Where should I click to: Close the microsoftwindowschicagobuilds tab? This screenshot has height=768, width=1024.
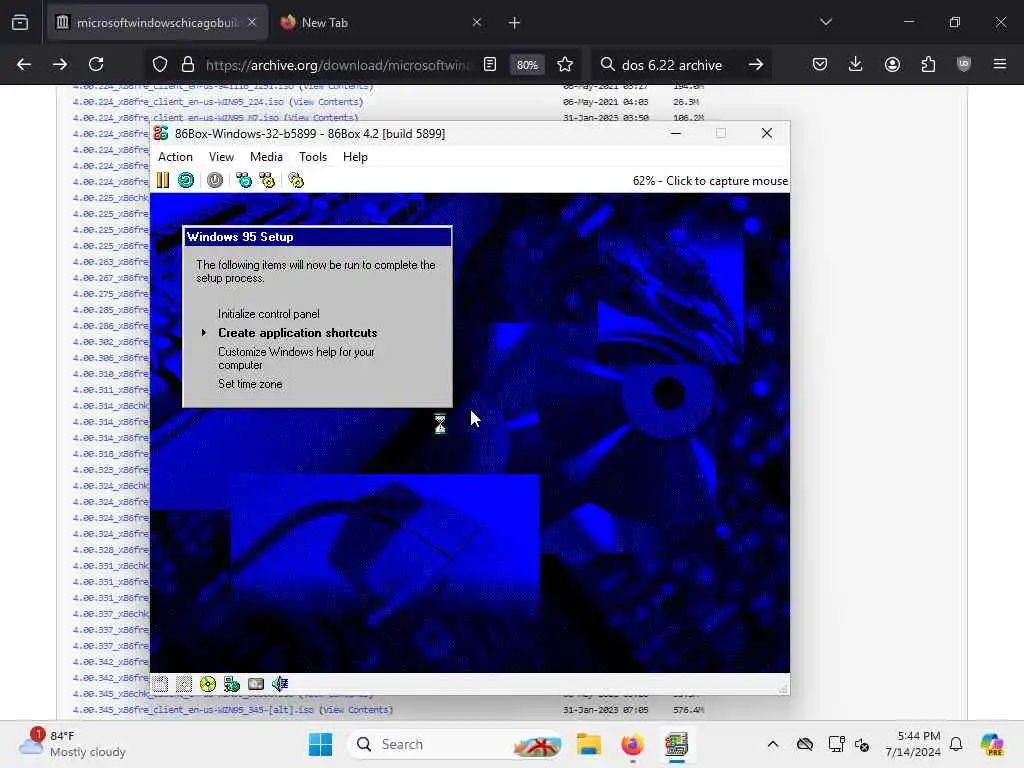point(252,23)
